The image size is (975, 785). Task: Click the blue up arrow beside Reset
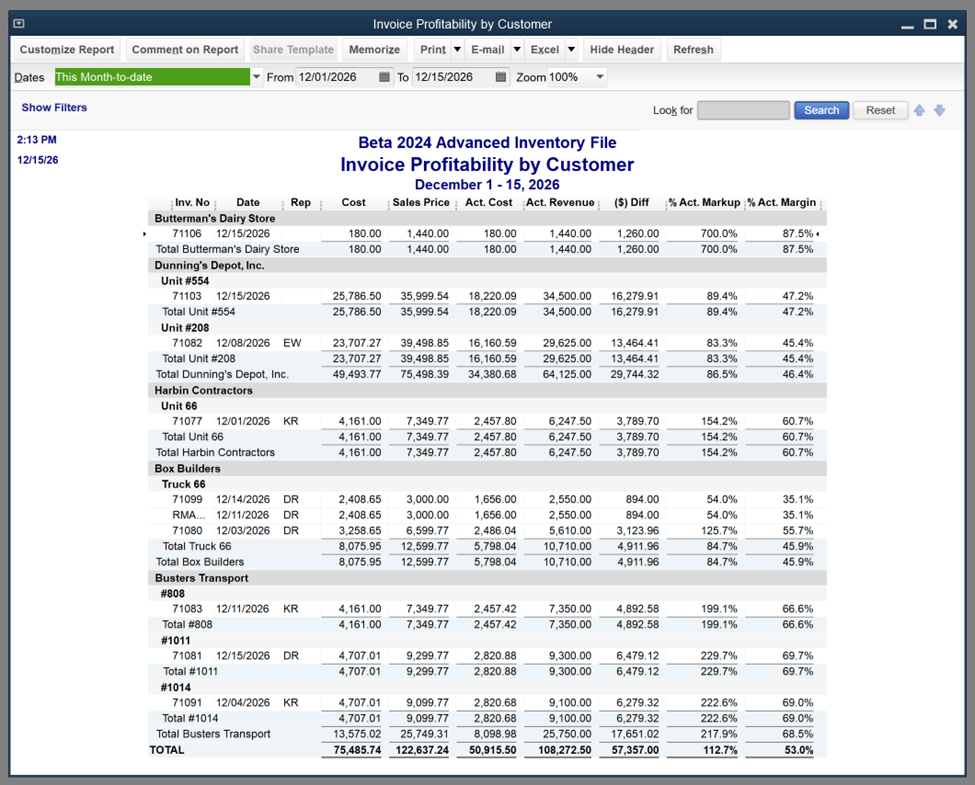[x=919, y=110]
